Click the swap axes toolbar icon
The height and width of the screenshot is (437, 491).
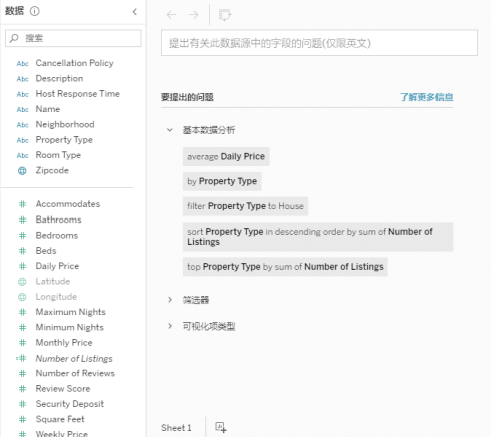[x=225, y=15]
